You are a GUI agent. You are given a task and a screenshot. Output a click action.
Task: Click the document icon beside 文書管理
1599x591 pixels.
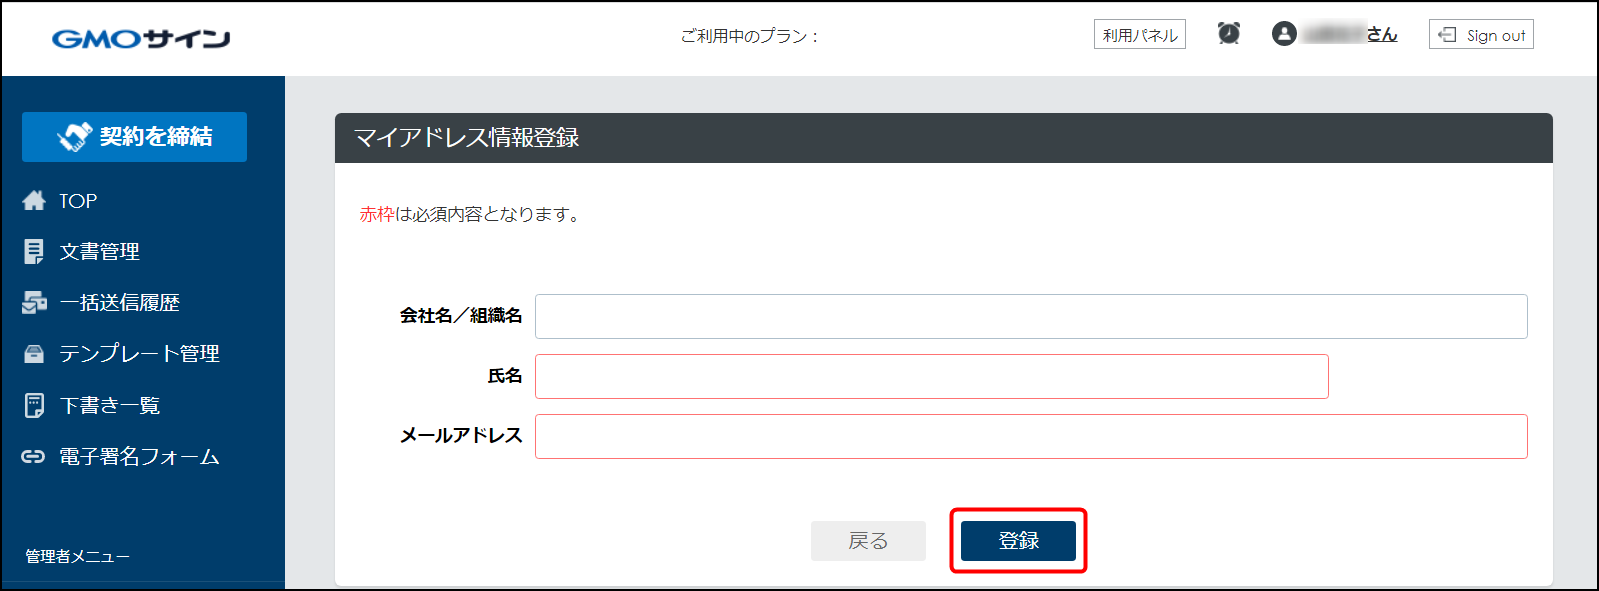(x=34, y=252)
